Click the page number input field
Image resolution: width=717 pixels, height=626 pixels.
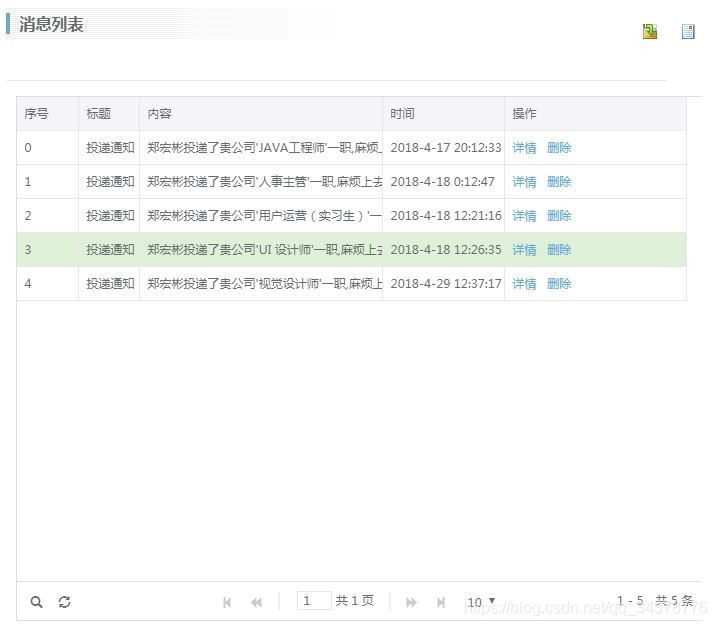(x=314, y=600)
